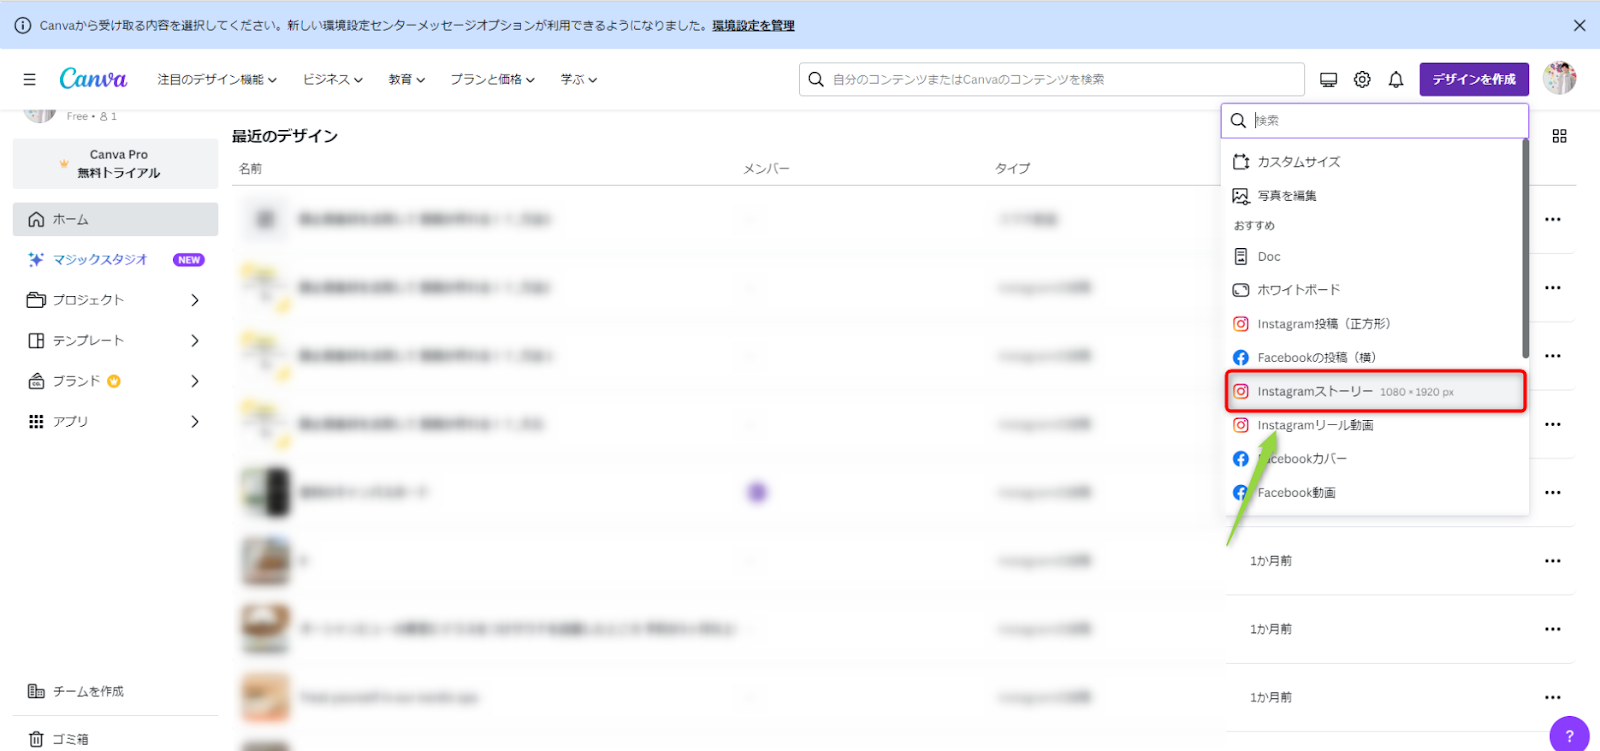Open the 環境設定を管理 link
The height and width of the screenshot is (751, 1600).
(x=753, y=26)
